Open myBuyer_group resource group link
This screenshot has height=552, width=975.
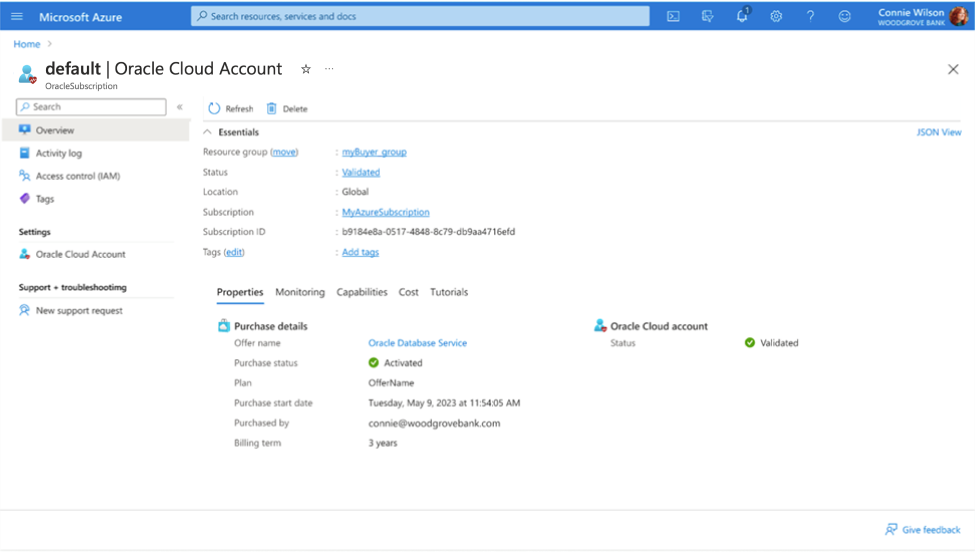coord(374,152)
